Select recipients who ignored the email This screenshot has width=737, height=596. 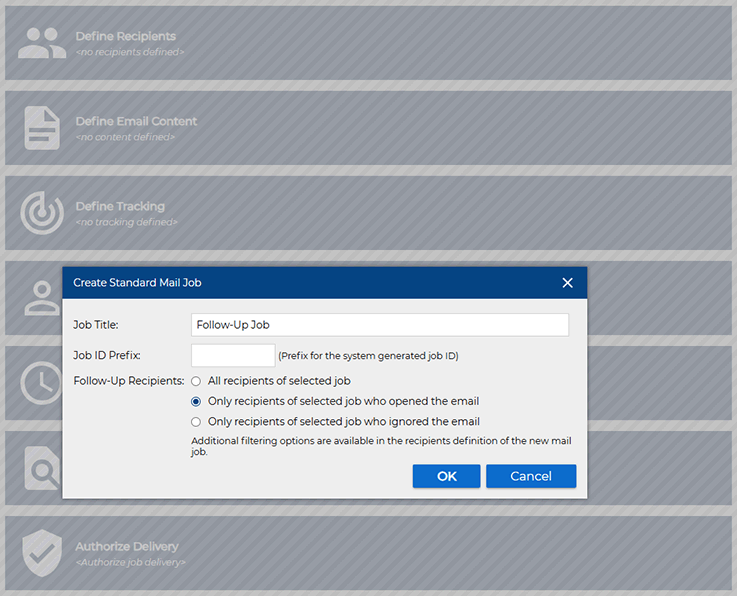point(196,422)
